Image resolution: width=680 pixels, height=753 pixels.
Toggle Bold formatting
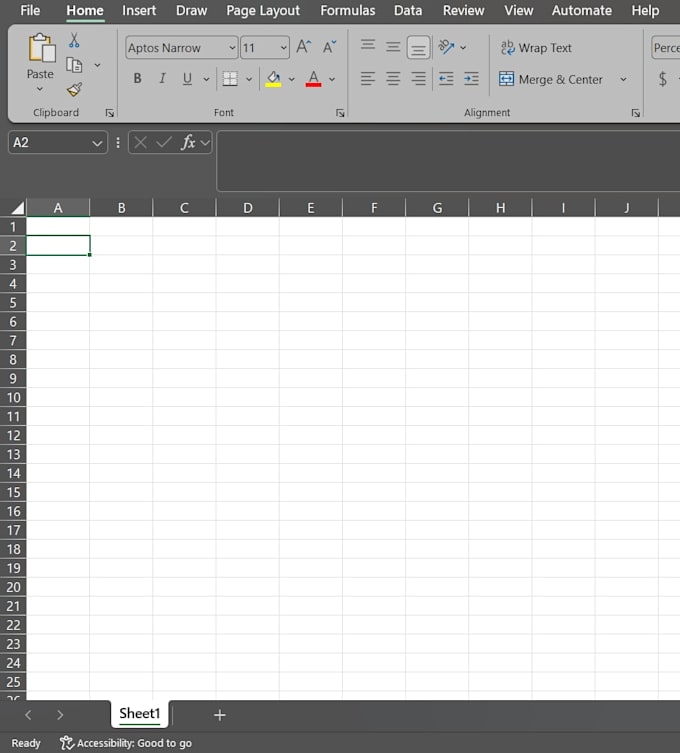pyautogui.click(x=137, y=78)
